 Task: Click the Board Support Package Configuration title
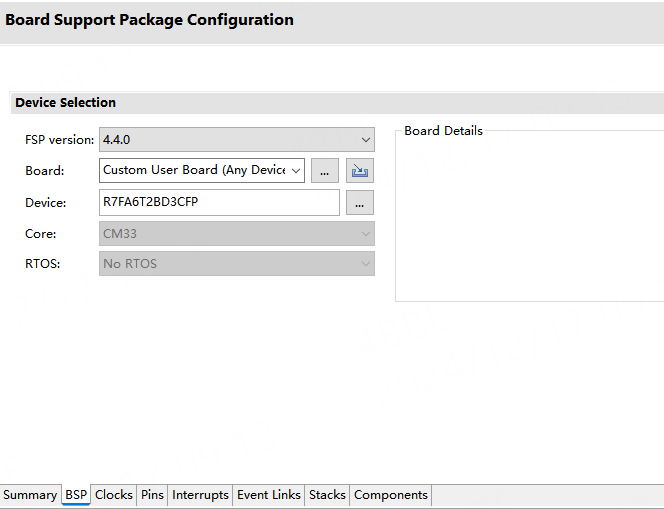pyautogui.click(x=150, y=20)
